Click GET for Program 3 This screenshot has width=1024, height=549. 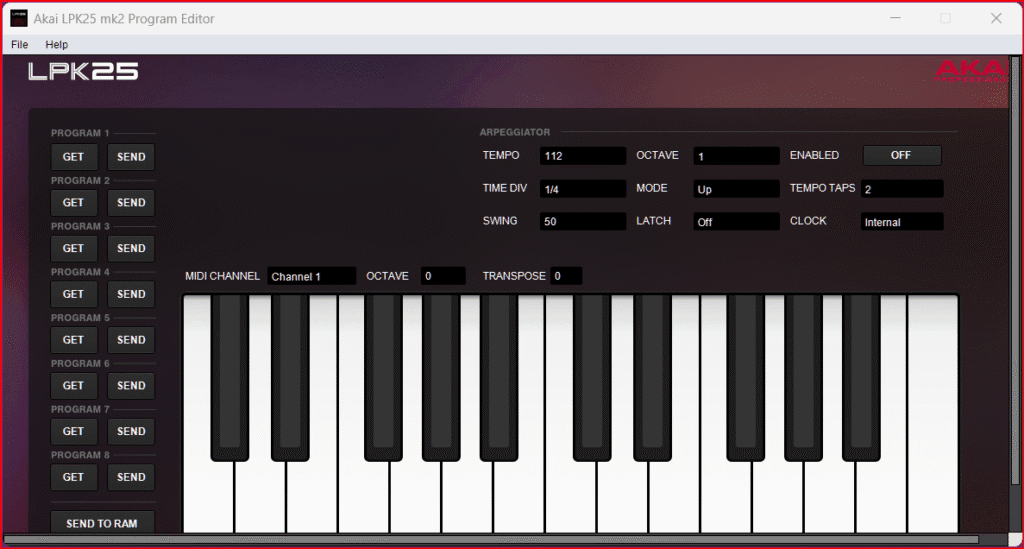[73, 248]
